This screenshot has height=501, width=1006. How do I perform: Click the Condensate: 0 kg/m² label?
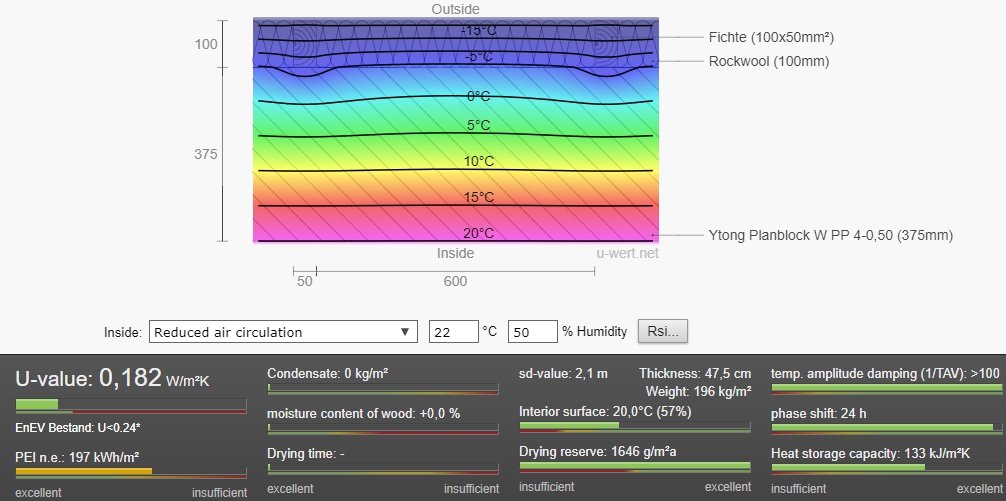[x=327, y=373]
